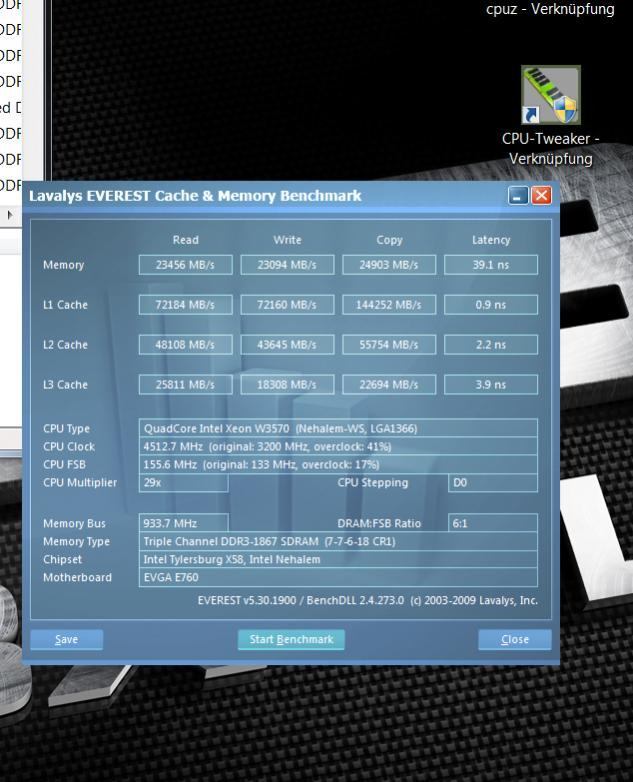Select the Memory Read value 23456 MB/s
The width and height of the screenshot is (633, 782).
pyautogui.click(x=186, y=265)
